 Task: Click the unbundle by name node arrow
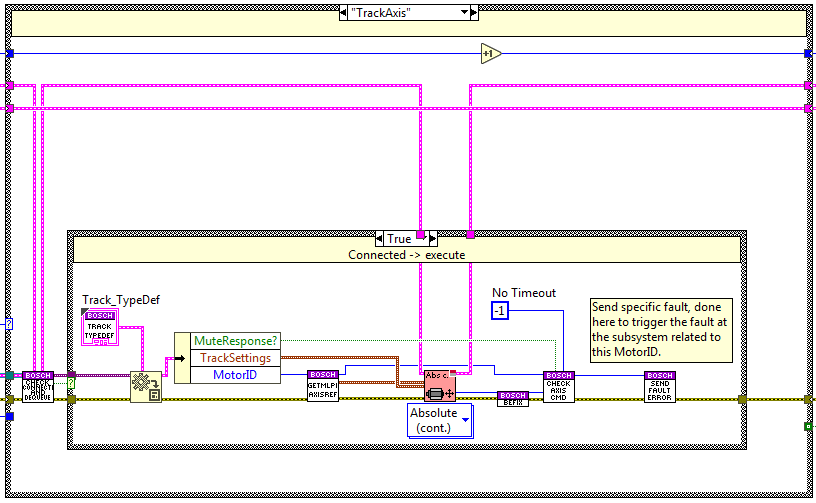click(x=182, y=358)
